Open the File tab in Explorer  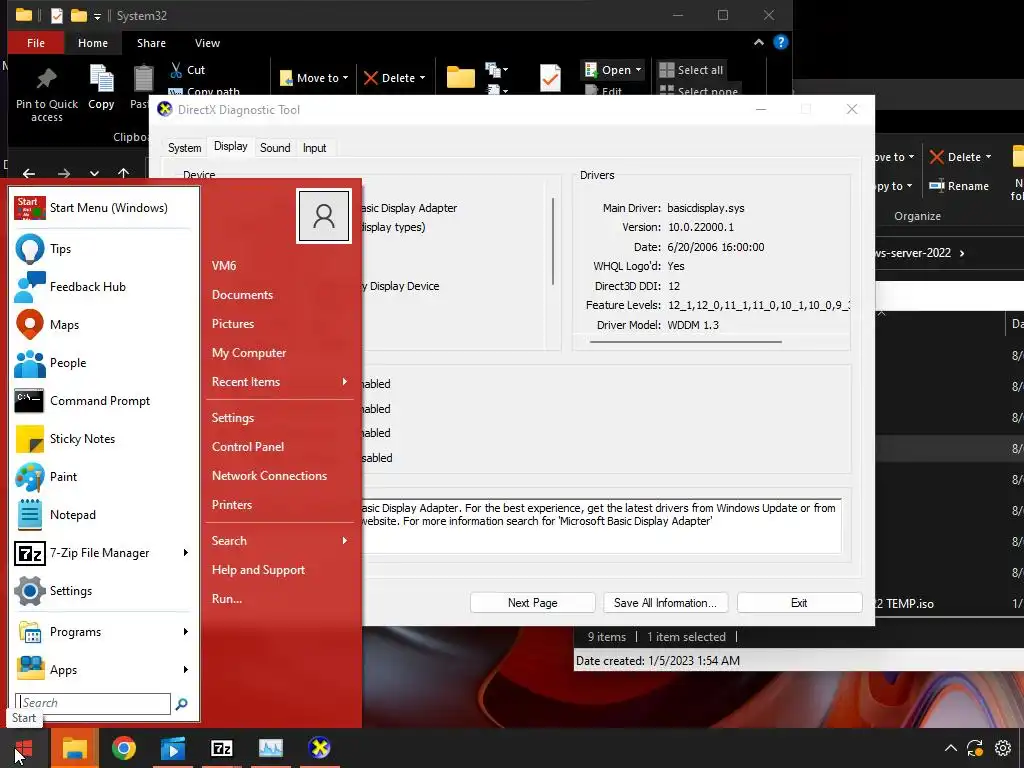point(36,43)
